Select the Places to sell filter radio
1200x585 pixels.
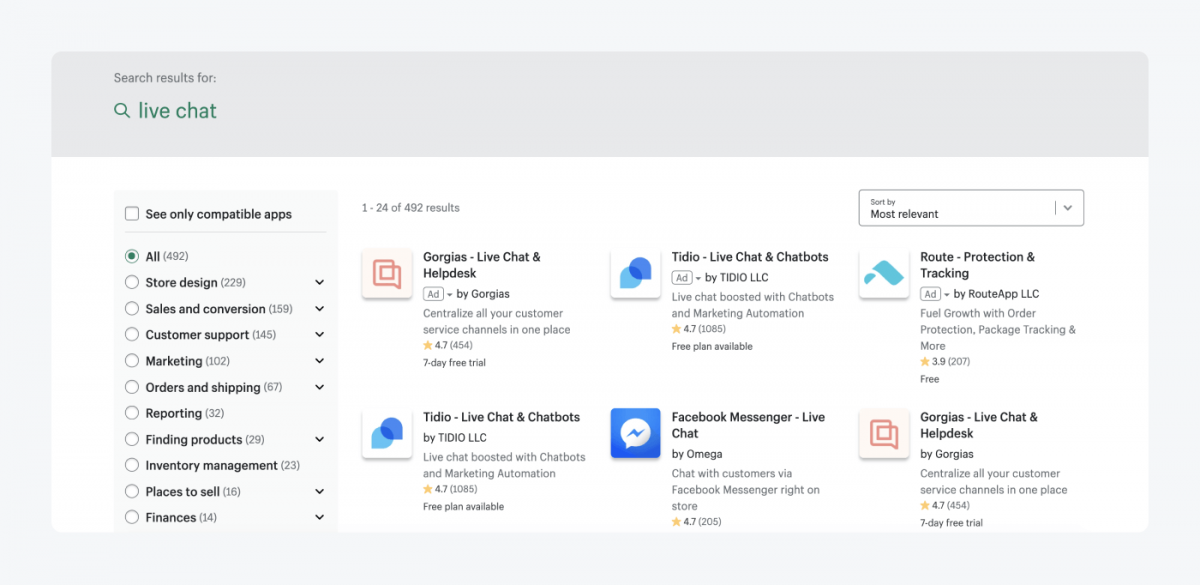[132, 491]
